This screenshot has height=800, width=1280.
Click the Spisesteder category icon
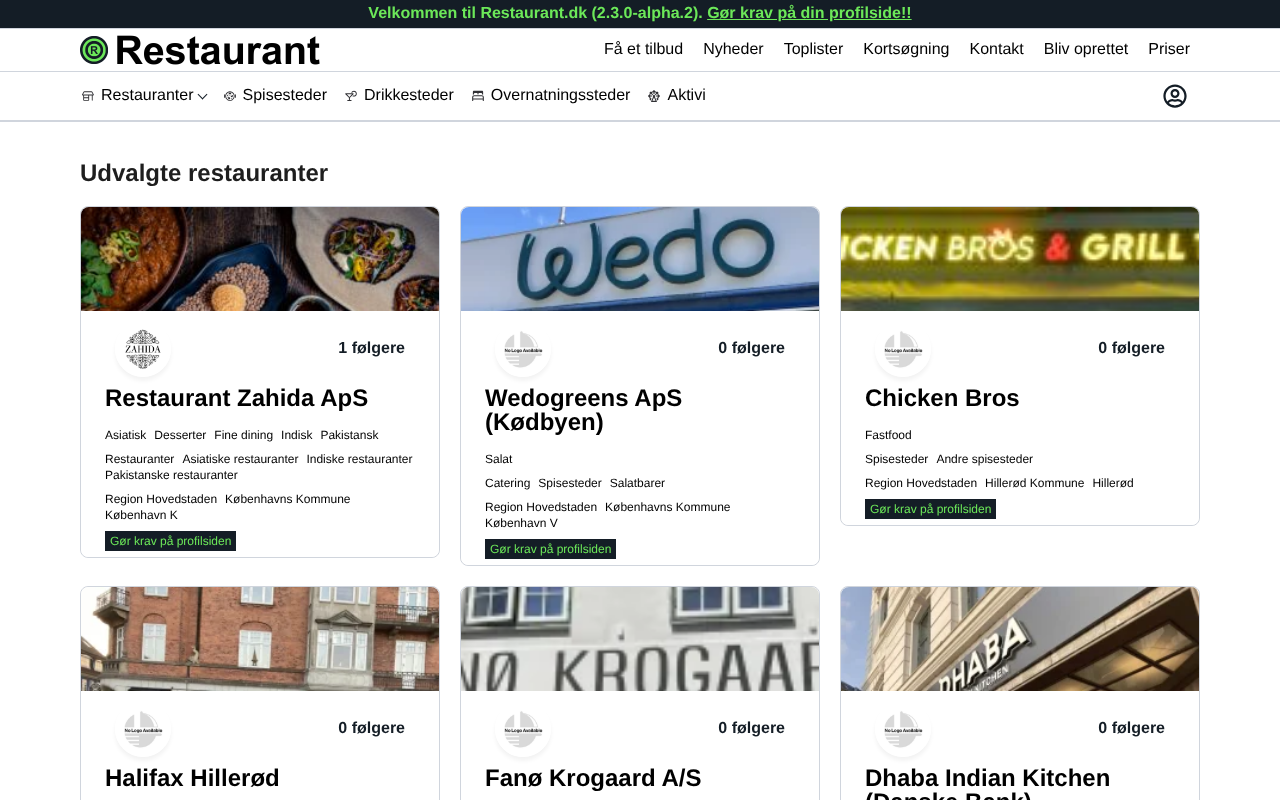click(230, 96)
